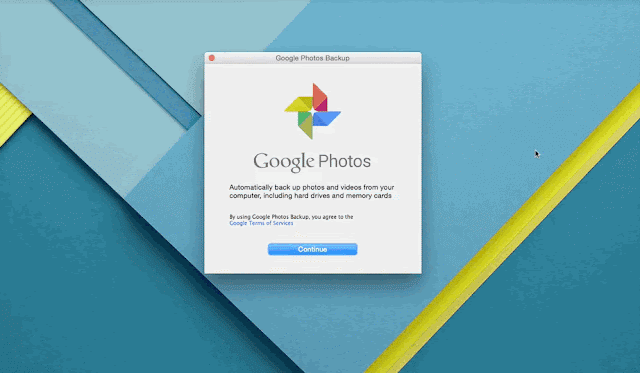Click the Google Photos wordmark
This screenshot has width=640, height=373.
[x=312, y=162]
